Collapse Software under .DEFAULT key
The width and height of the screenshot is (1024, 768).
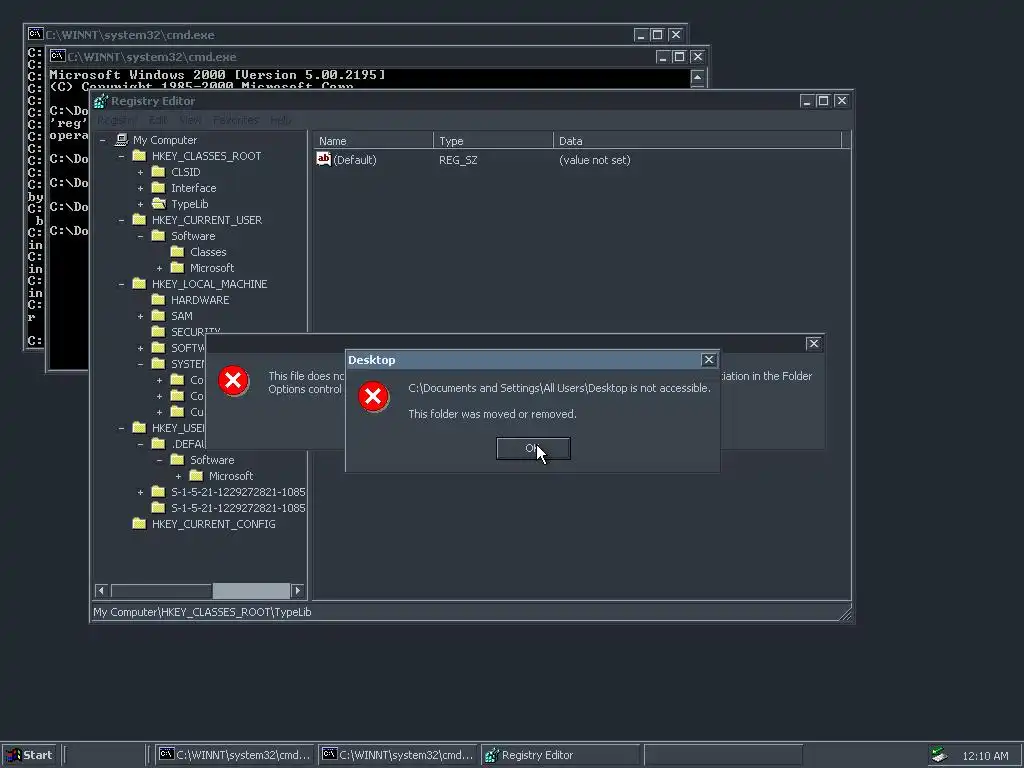click(159, 460)
